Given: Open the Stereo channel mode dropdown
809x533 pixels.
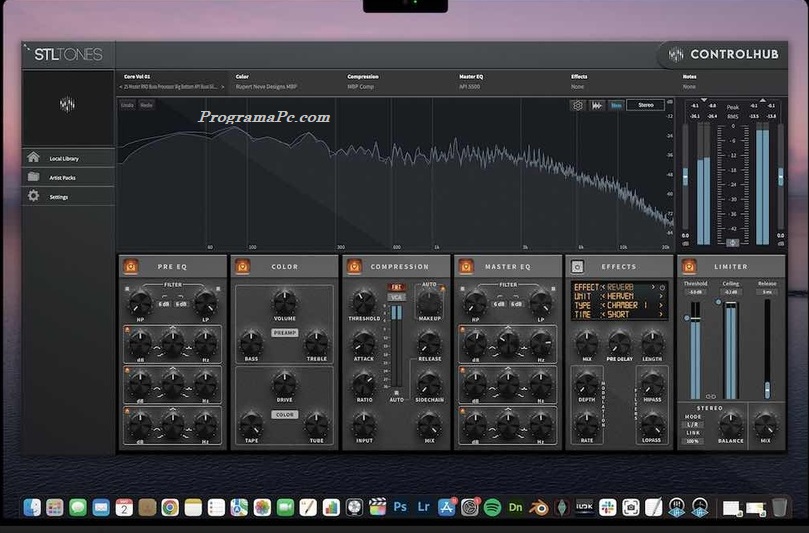Looking at the screenshot, I should tap(645, 105).
